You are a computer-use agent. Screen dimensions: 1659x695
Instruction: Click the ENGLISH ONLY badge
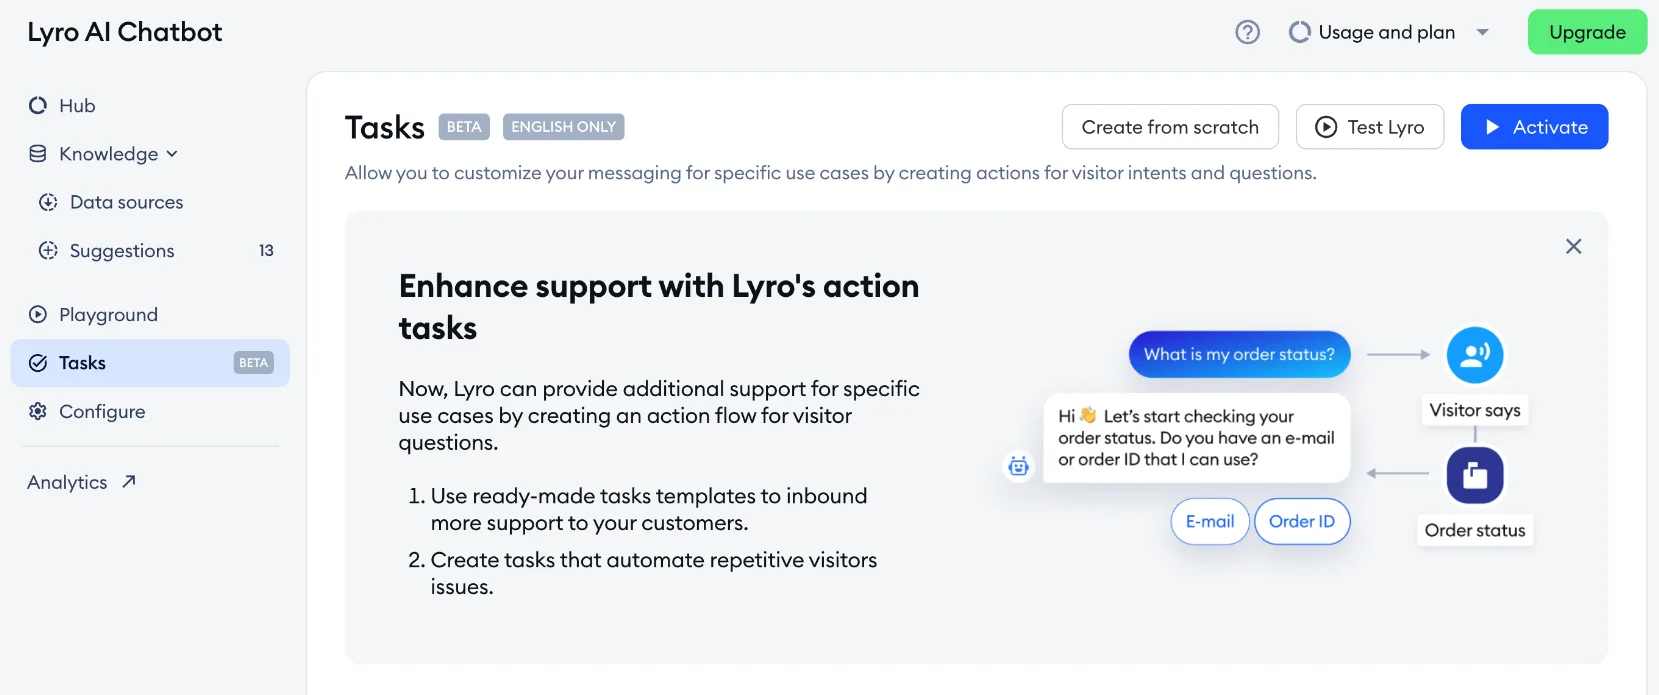563,127
